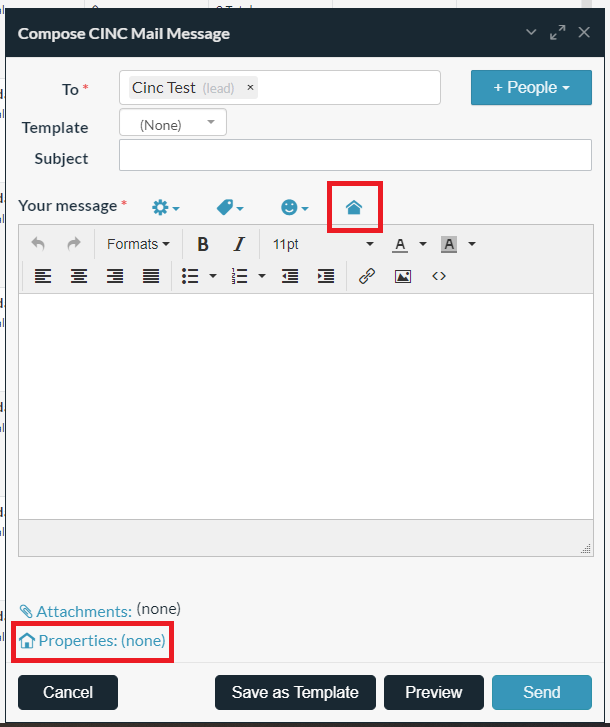This screenshot has width=610, height=727.
Task: Toggle bold formatting
Action: pos(203,244)
